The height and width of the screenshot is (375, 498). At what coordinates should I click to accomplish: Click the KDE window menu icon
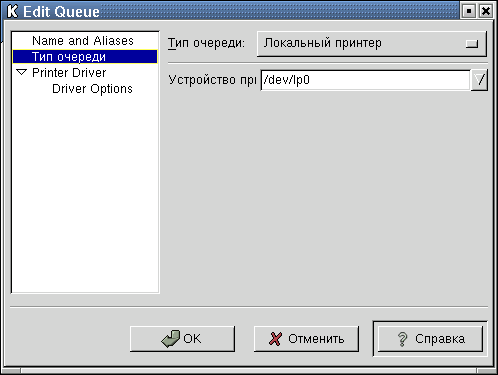(x=12, y=11)
